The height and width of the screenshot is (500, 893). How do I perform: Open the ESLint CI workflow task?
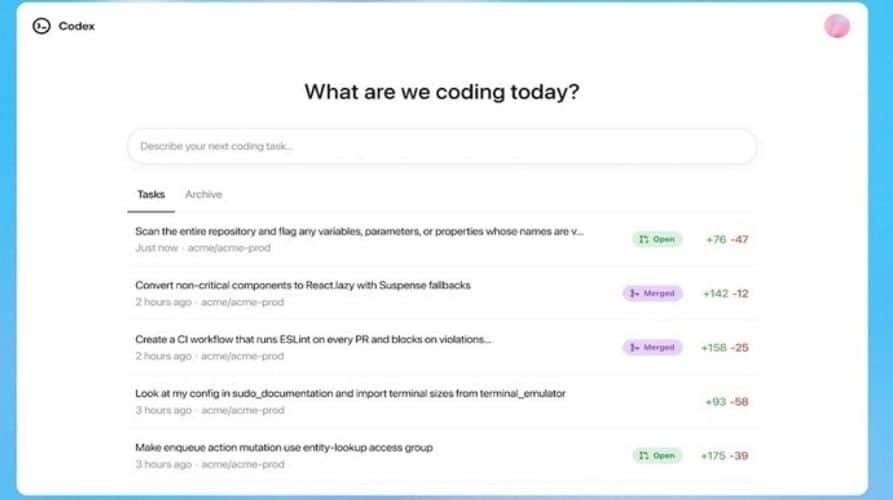[x=313, y=340]
